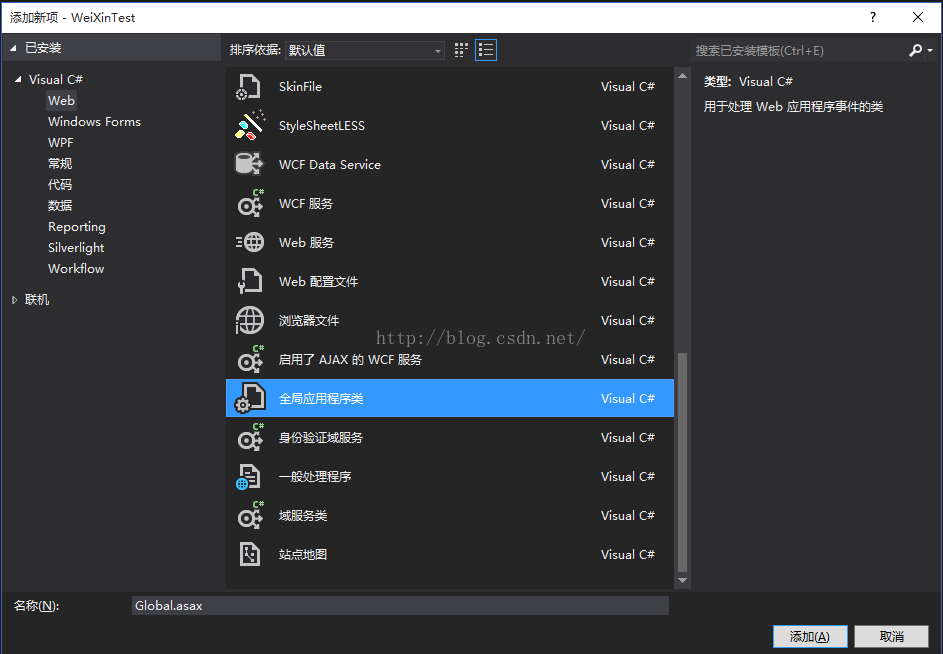
Task: Select the WPF category
Action: pos(61,143)
